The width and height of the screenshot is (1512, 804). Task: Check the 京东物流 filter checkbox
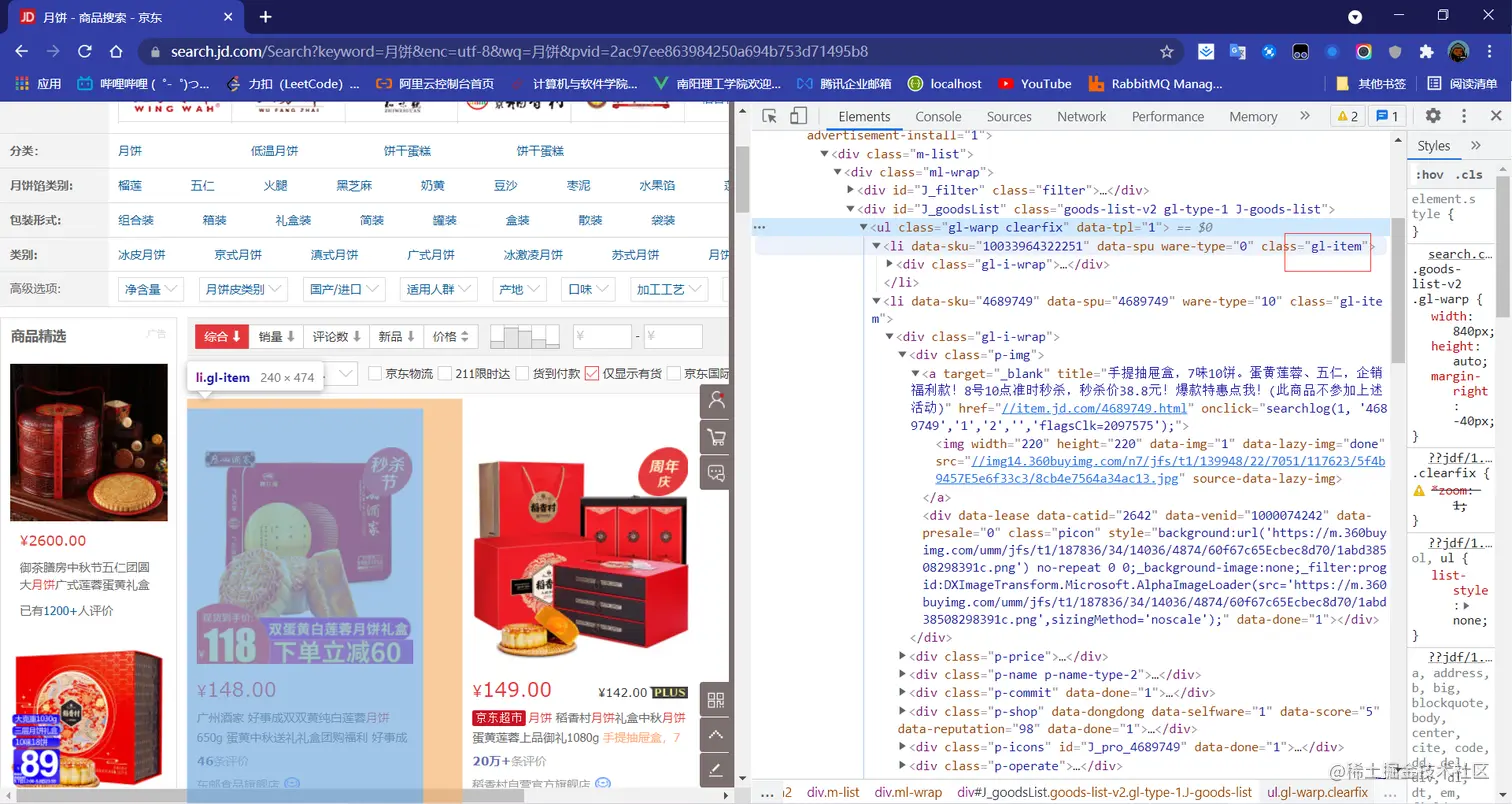[x=376, y=373]
